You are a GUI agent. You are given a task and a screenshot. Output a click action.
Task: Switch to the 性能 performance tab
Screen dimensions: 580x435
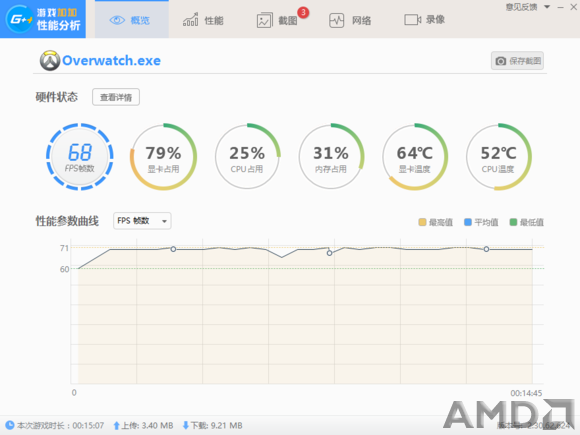point(203,20)
